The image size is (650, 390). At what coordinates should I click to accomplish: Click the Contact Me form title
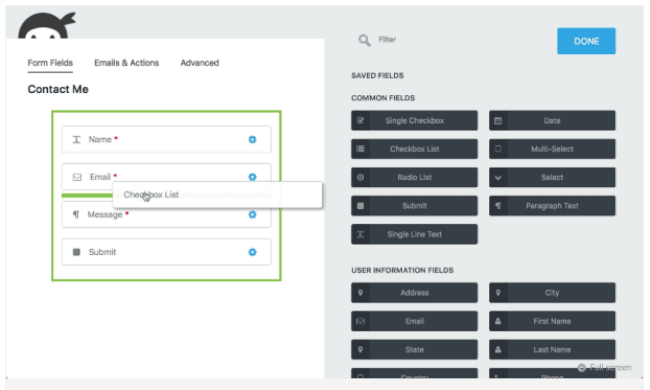click(x=58, y=89)
